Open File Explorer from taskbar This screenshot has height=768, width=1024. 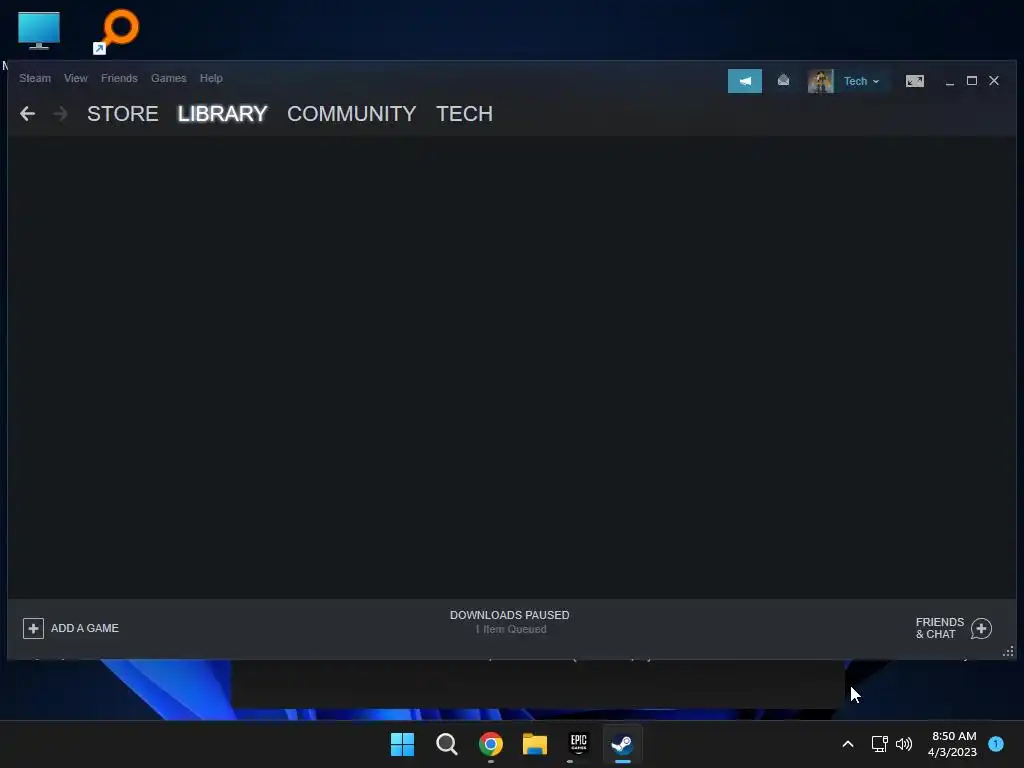pos(535,744)
